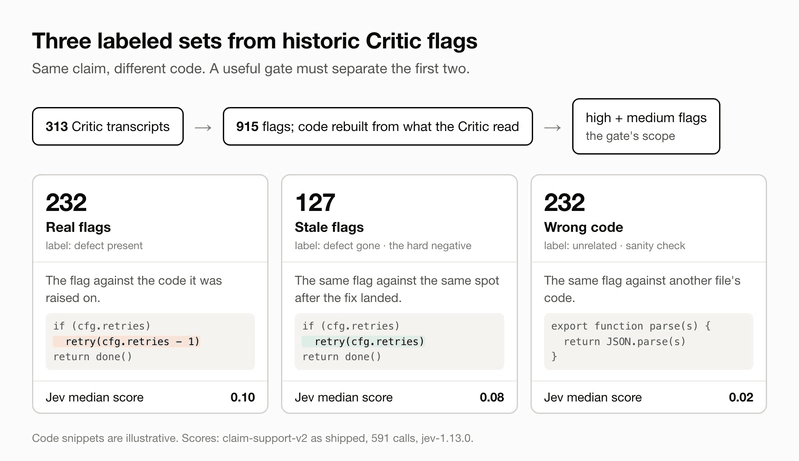Click the slide title about Critic flags

[x=255, y=41]
